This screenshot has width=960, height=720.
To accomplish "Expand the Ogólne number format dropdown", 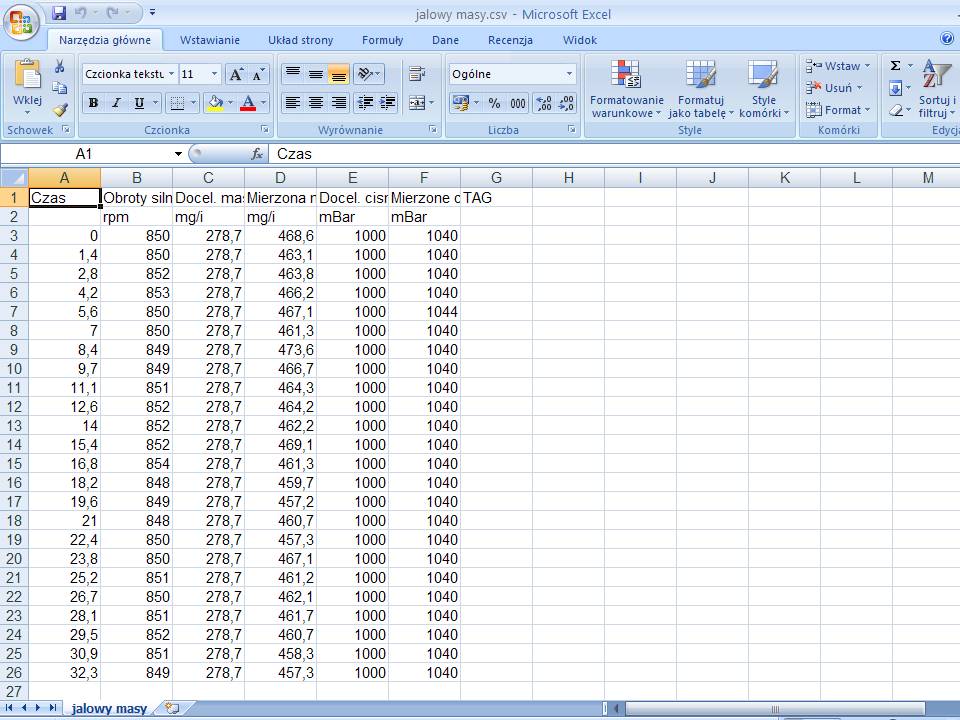I will pyautogui.click(x=569, y=74).
